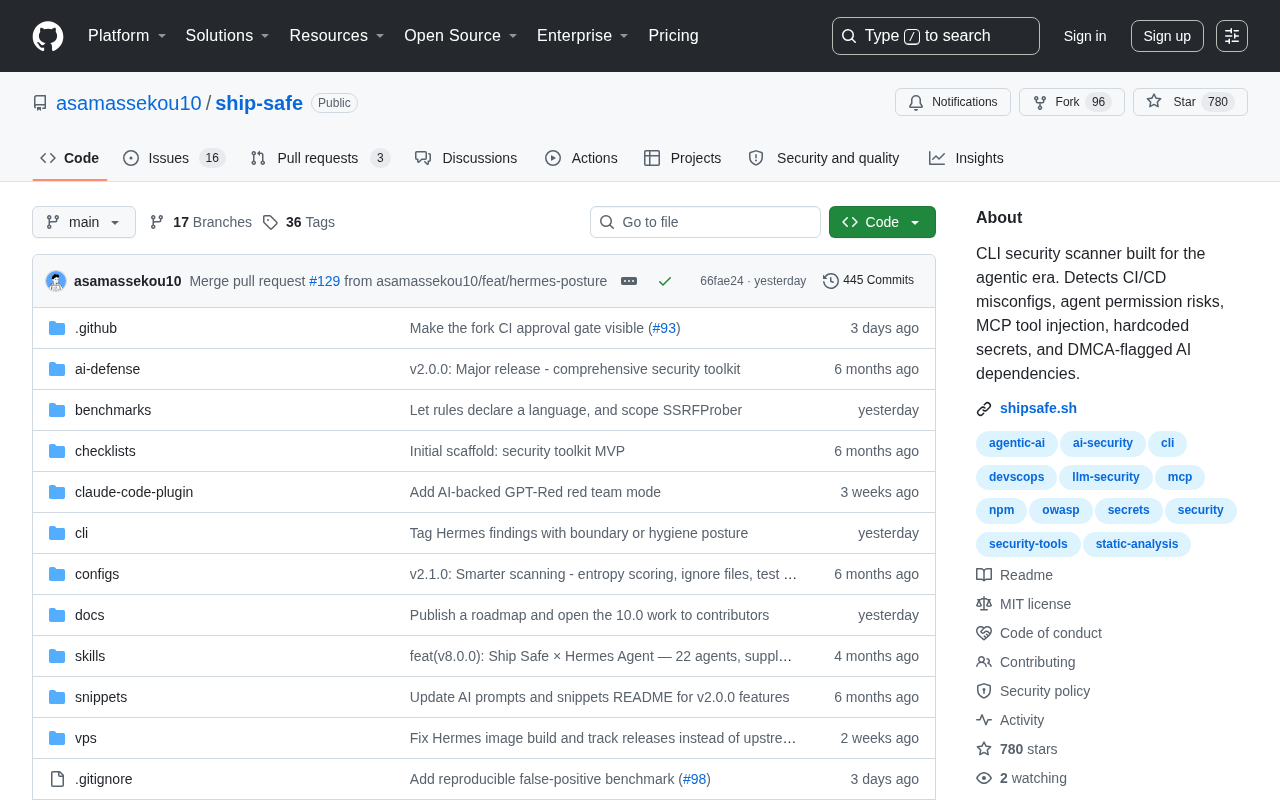1280x800 pixels.
Task: Click the search box in header
Action: (936, 36)
